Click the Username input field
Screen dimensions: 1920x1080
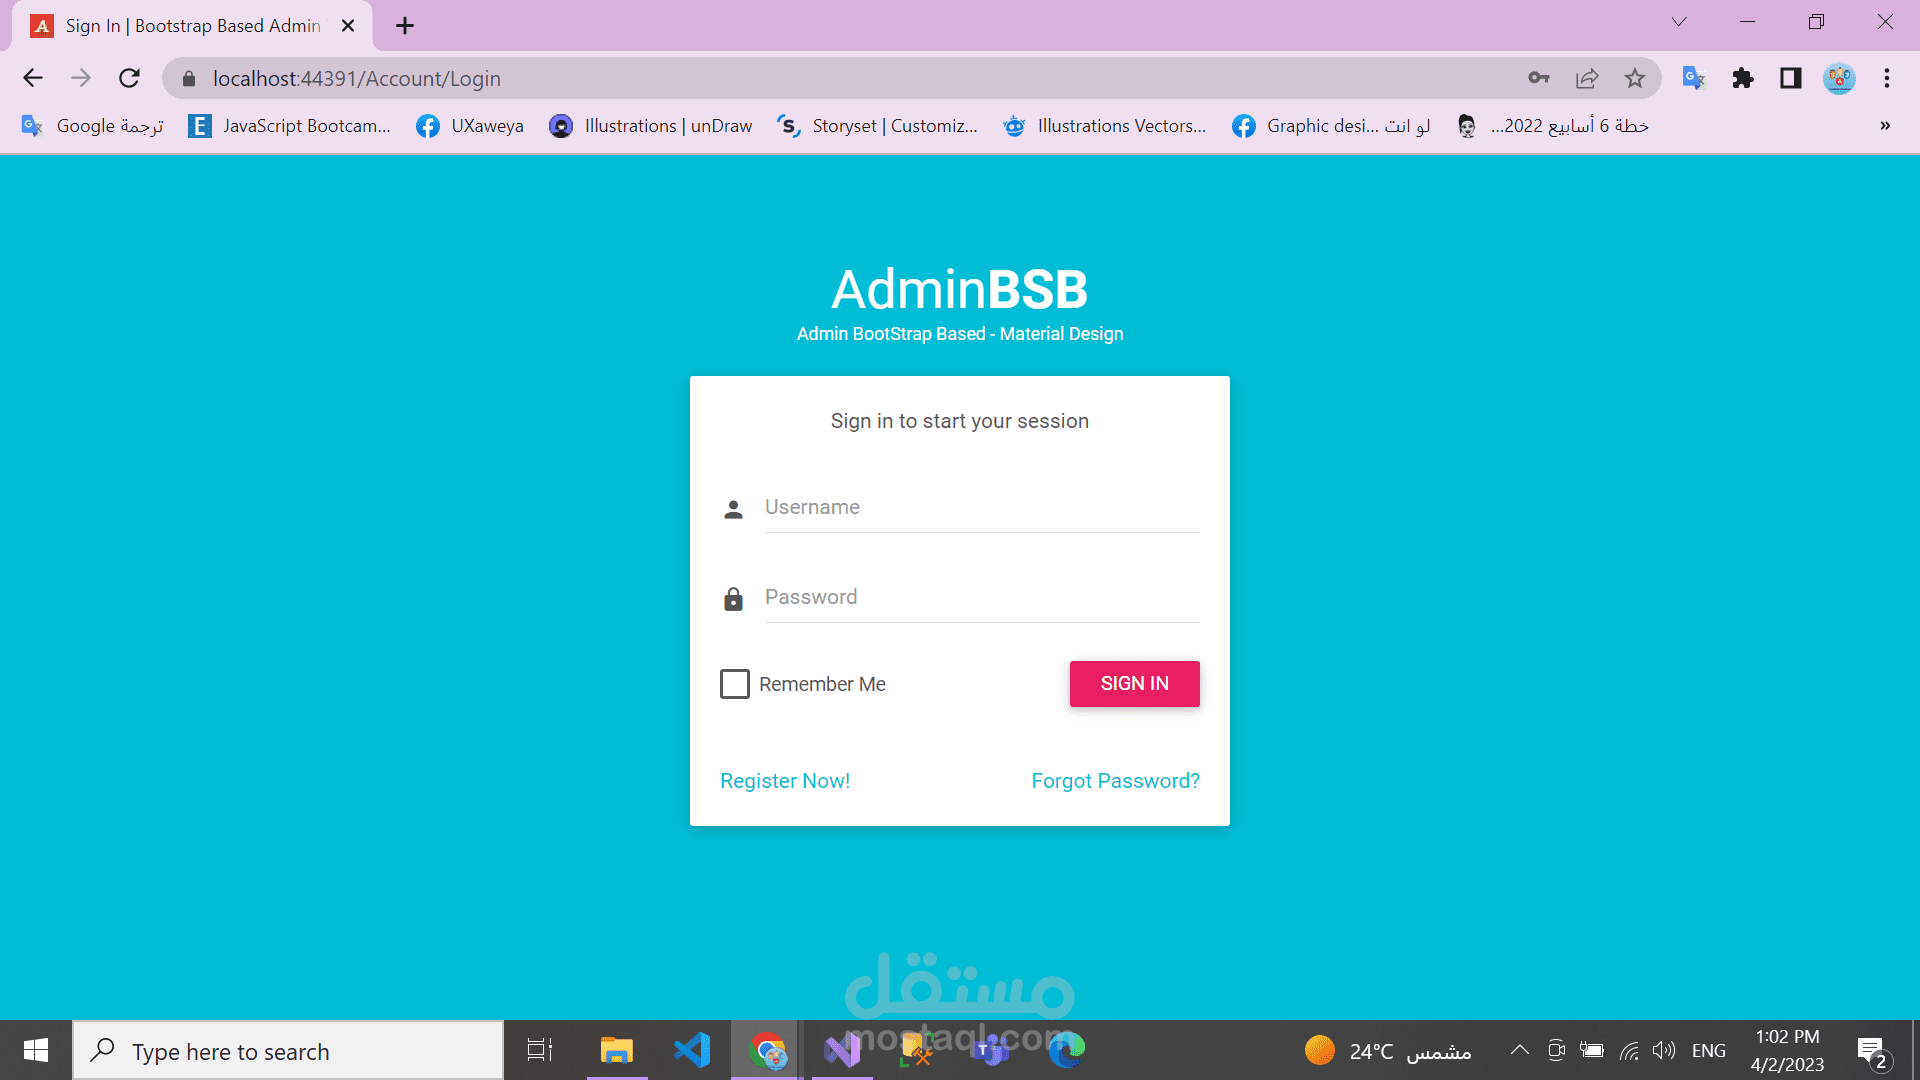(x=980, y=507)
